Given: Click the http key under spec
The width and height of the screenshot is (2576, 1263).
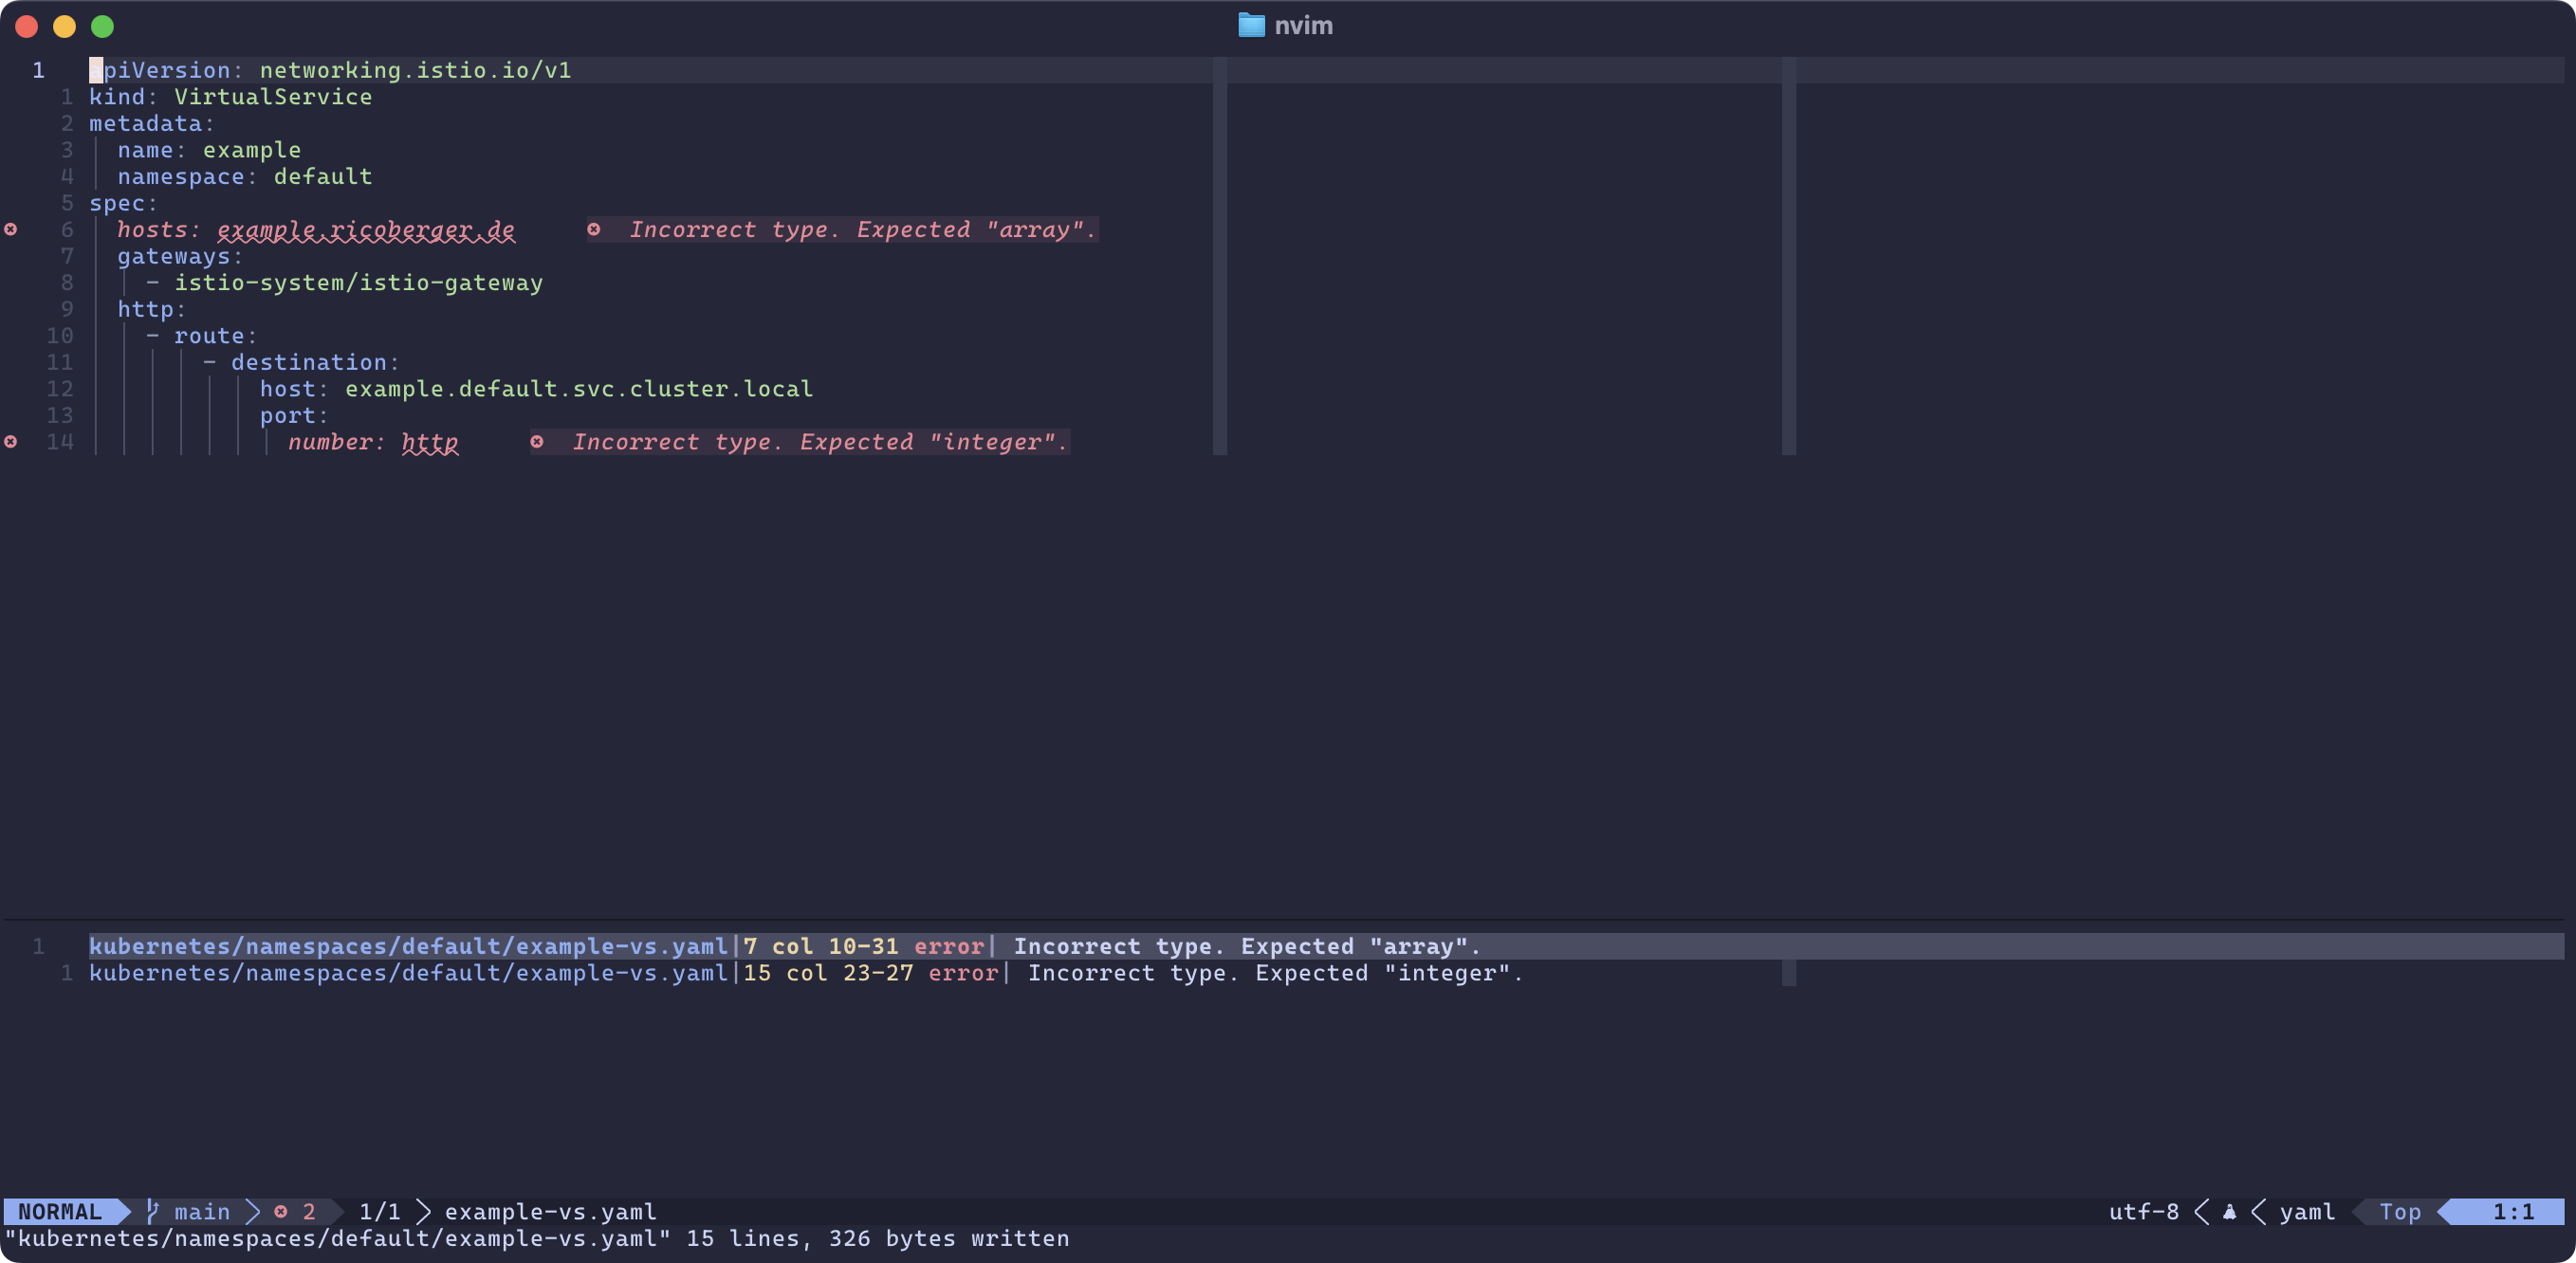Looking at the screenshot, I should coord(146,309).
